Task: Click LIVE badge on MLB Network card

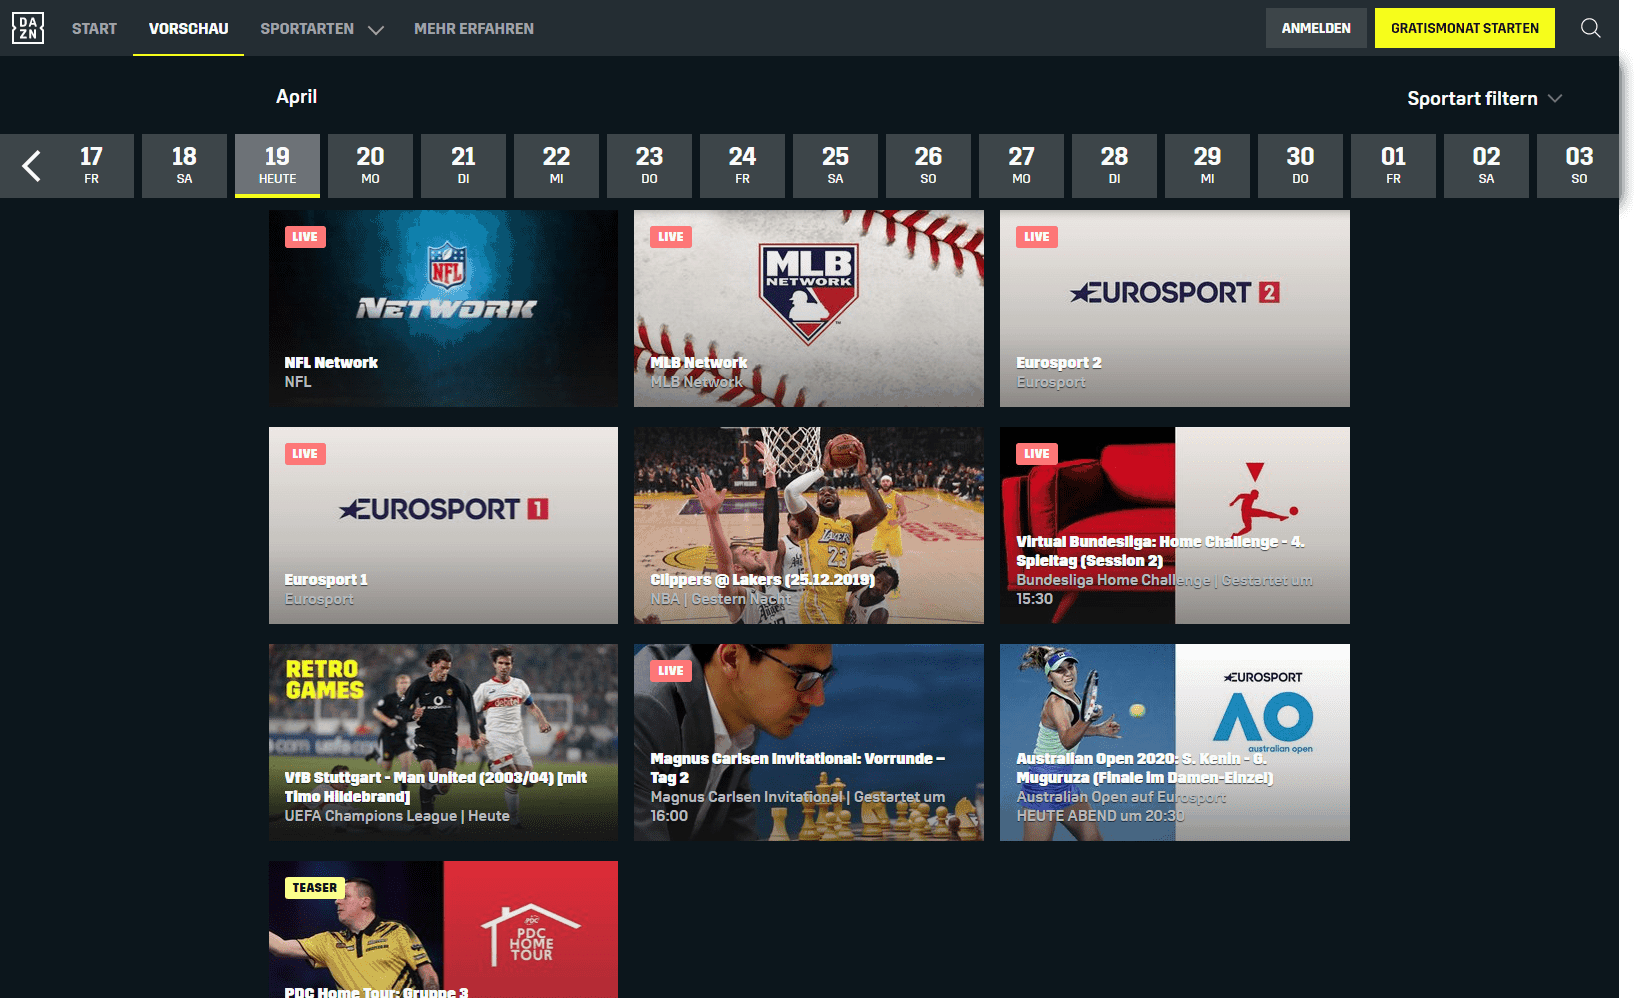Action: click(x=671, y=237)
